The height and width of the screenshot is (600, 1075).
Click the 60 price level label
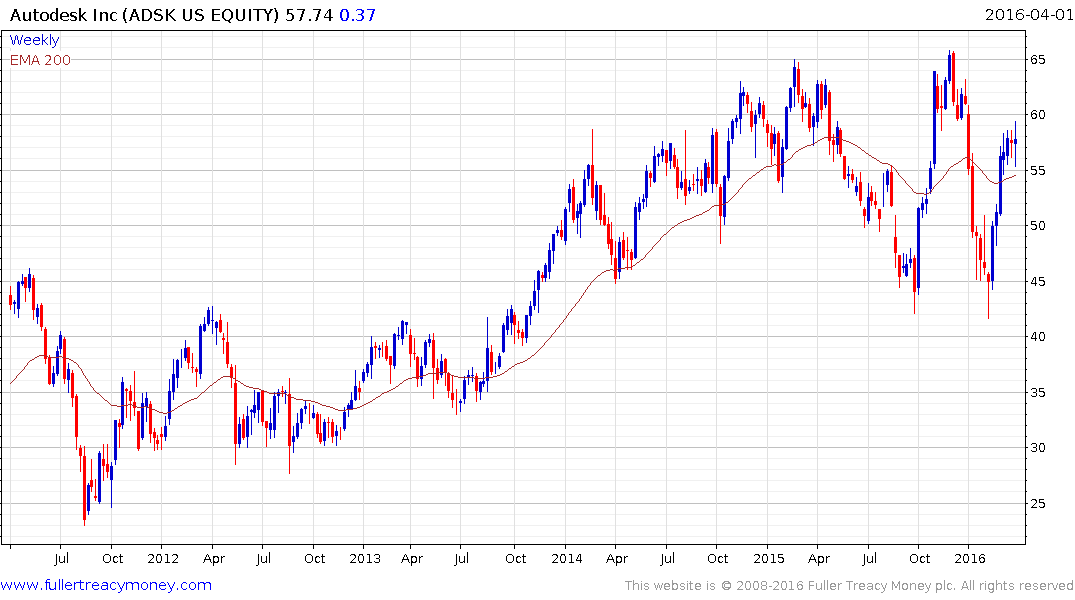tap(1038, 115)
